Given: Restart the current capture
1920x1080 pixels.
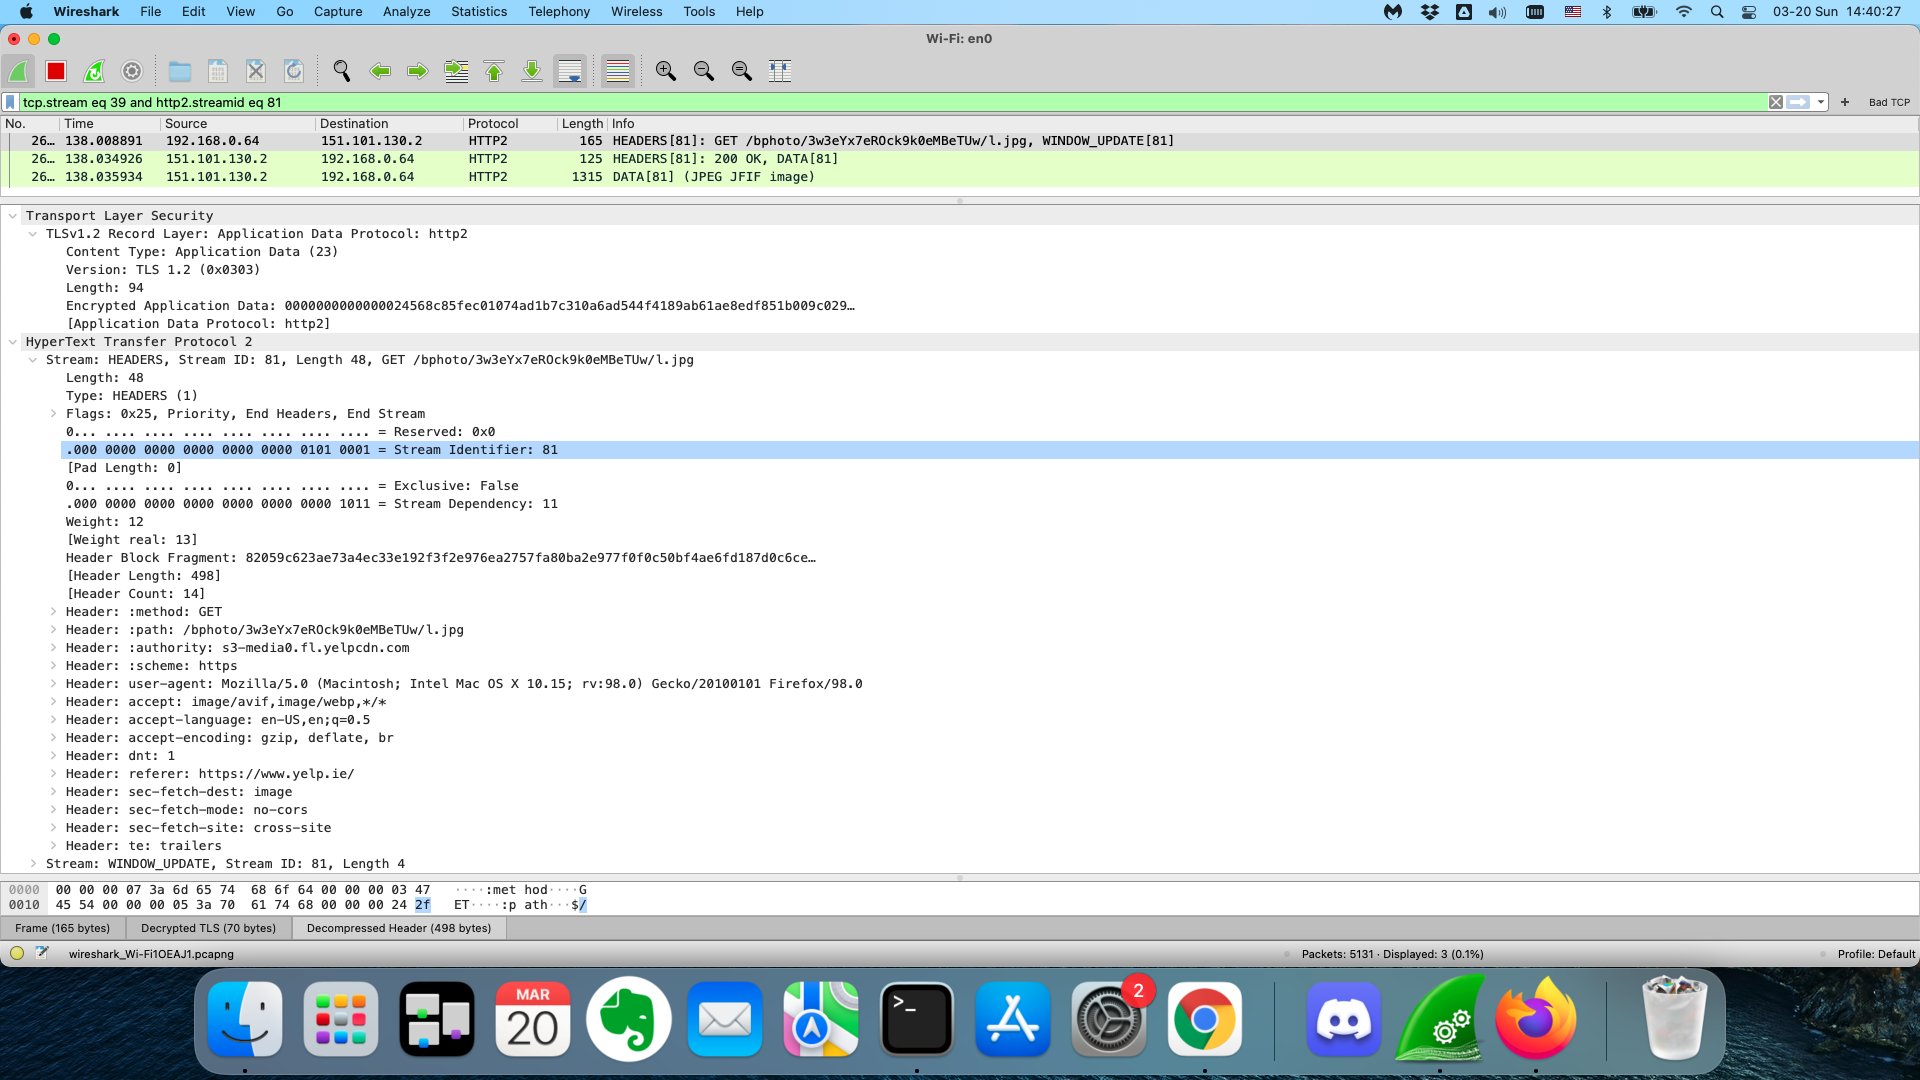Looking at the screenshot, I should pyautogui.click(x=94, y=71).
